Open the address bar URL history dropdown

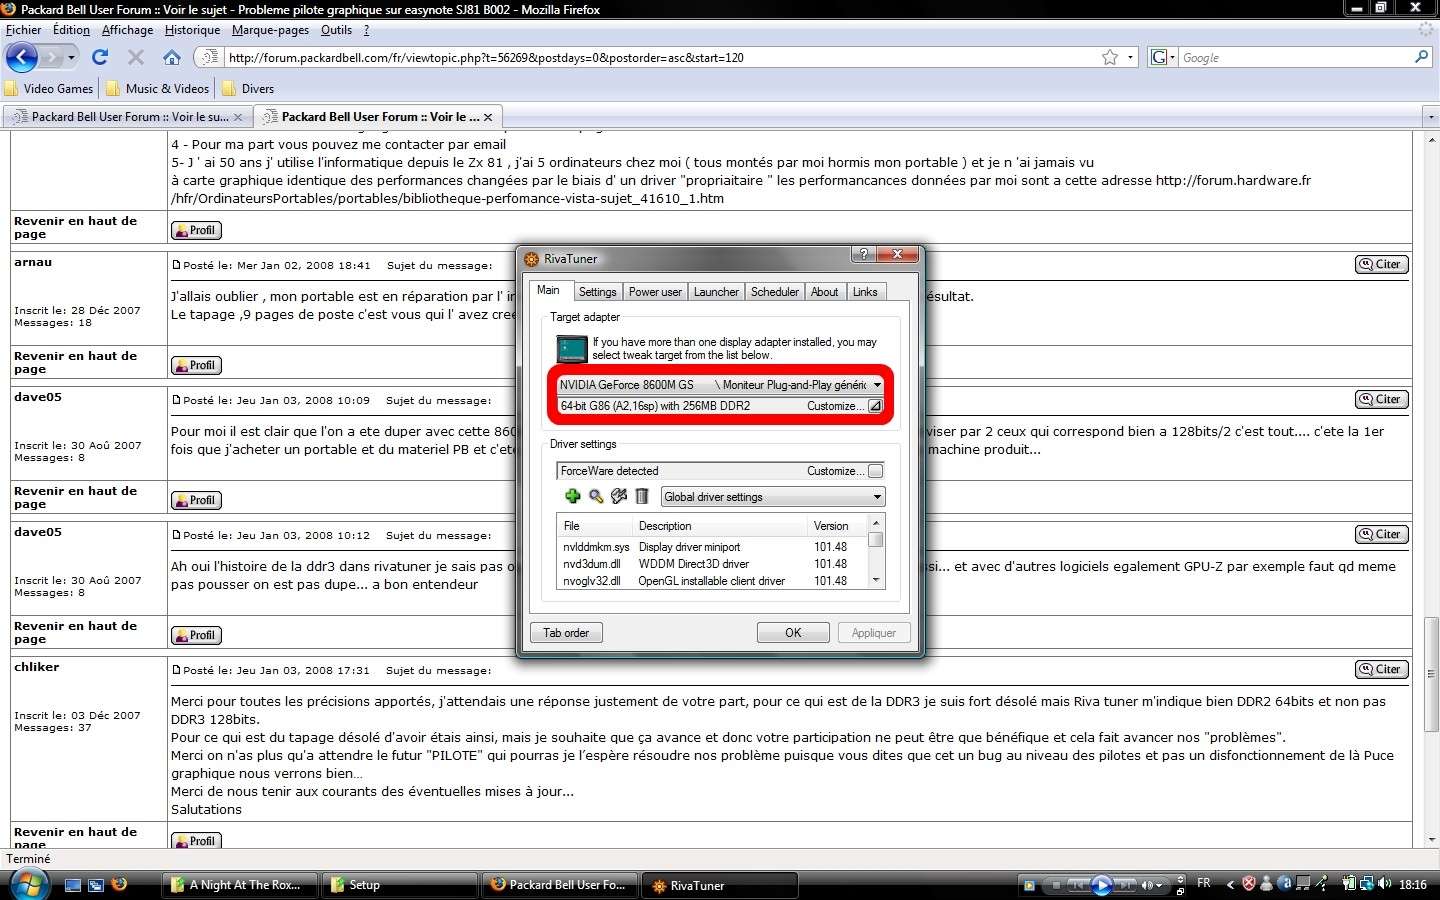coord(1131,57)
